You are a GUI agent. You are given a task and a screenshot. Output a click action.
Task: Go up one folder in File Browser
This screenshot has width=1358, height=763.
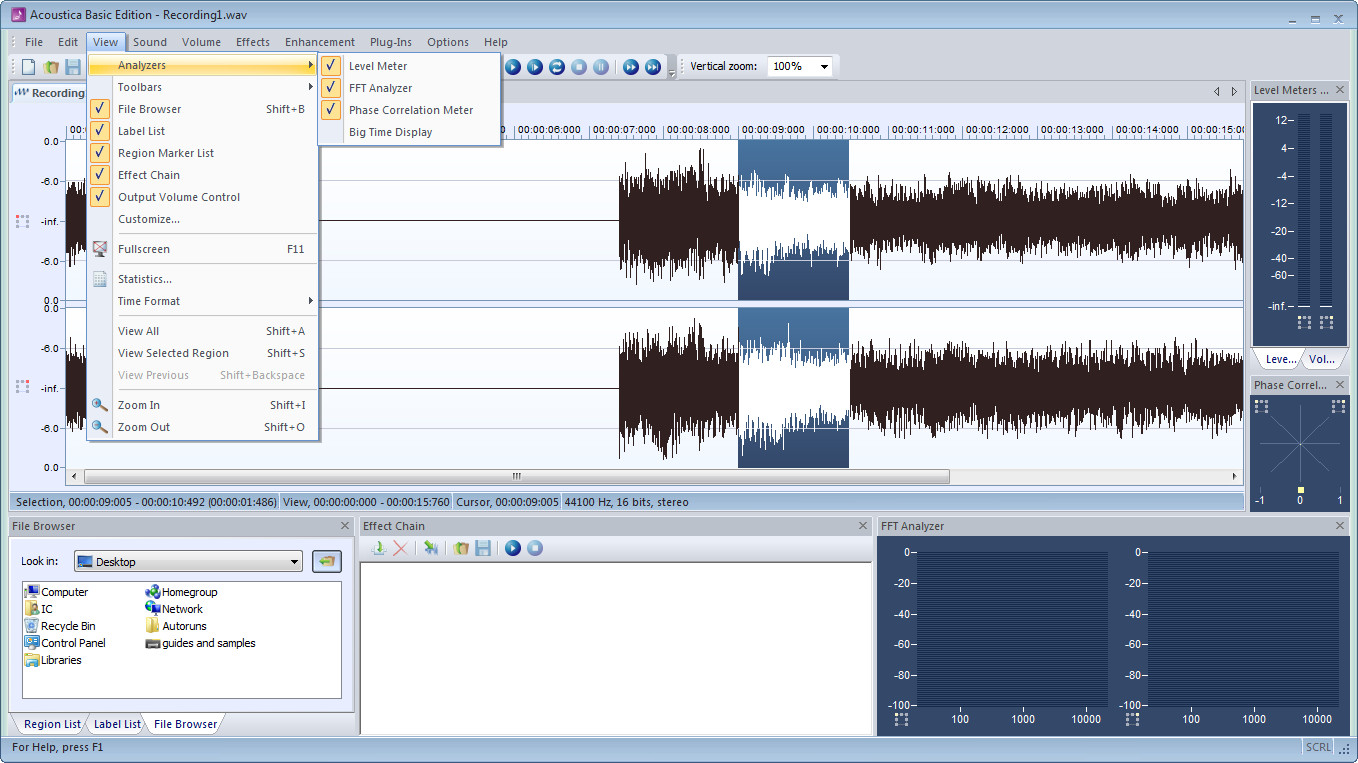point(326,561)
